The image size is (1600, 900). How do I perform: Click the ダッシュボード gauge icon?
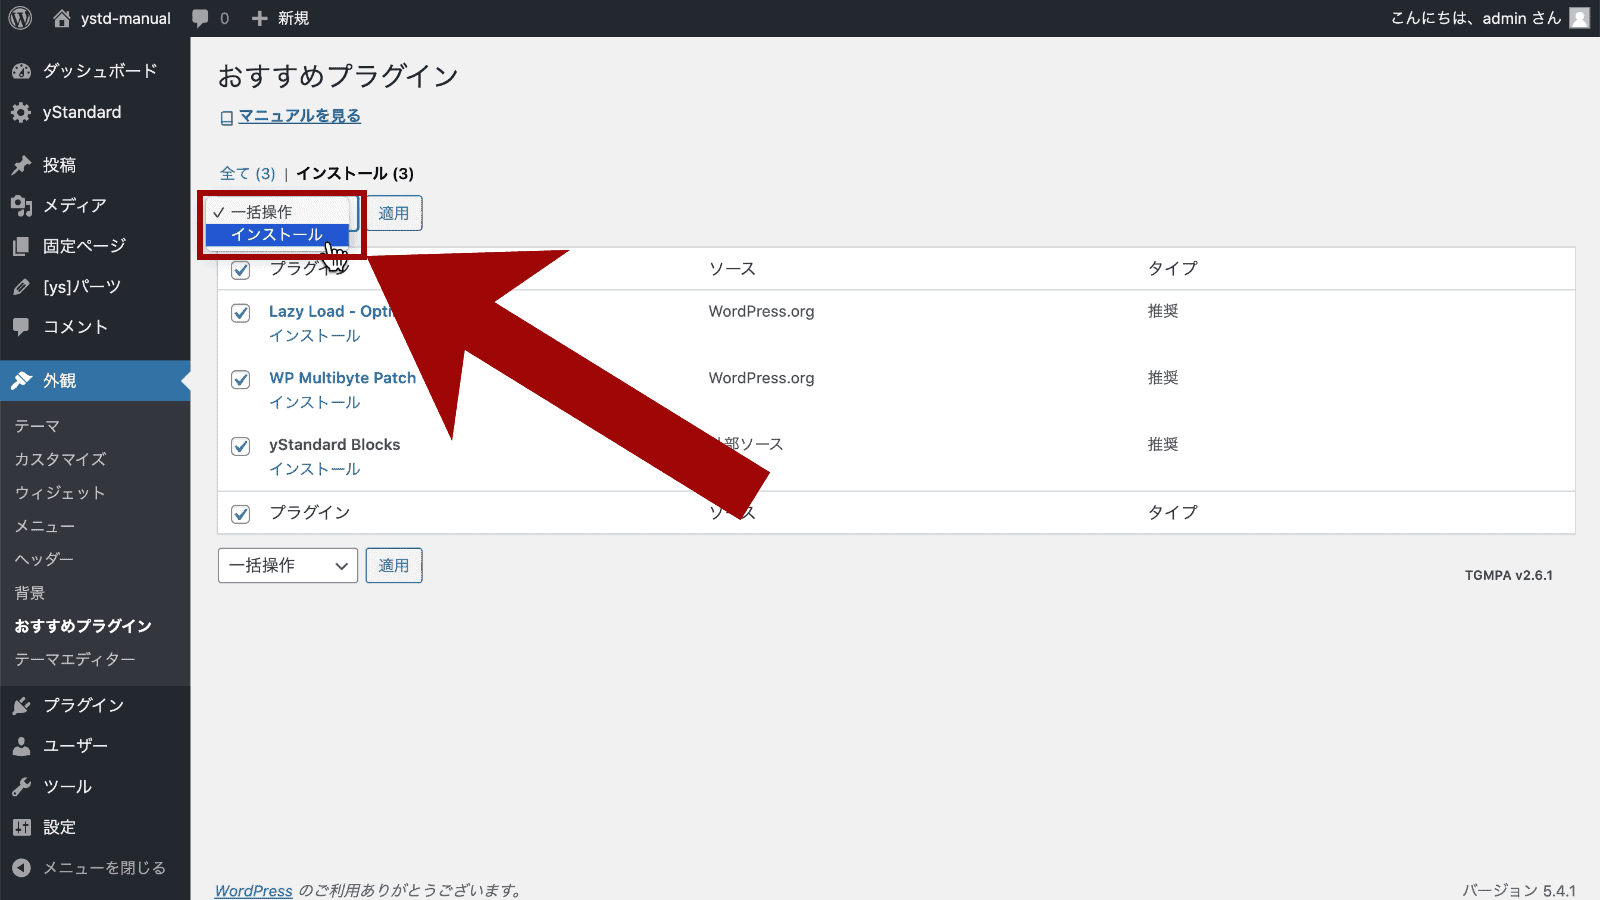point(21,71)
